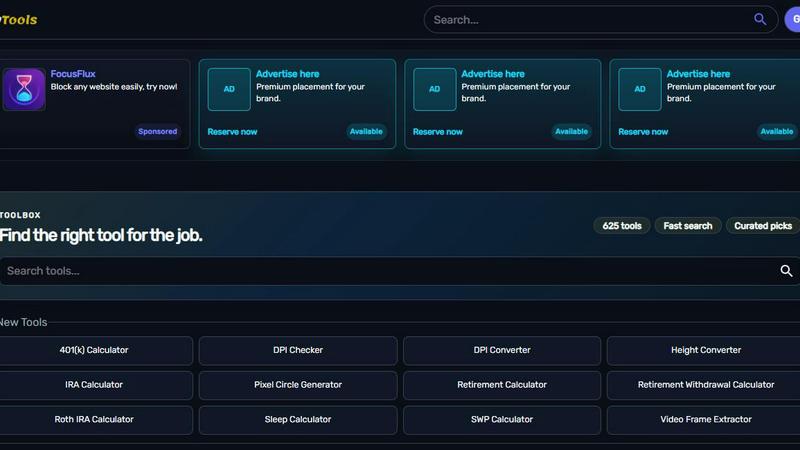Viewport: 800px width, 450px height.
Task: Click the 625 tools pill
Action: (x=622, y=226)
